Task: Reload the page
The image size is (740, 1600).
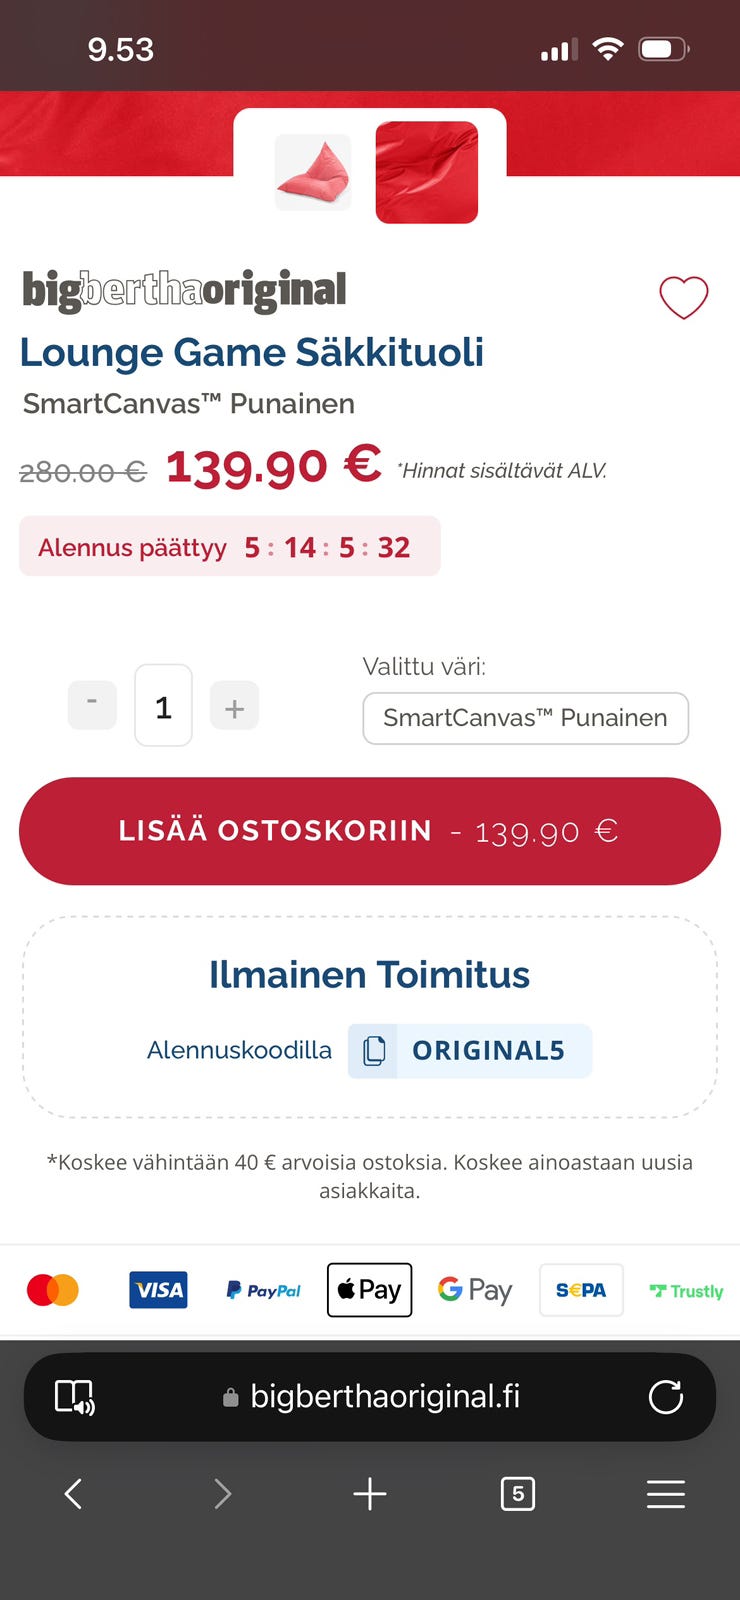Action: [x=665, y=1397]
